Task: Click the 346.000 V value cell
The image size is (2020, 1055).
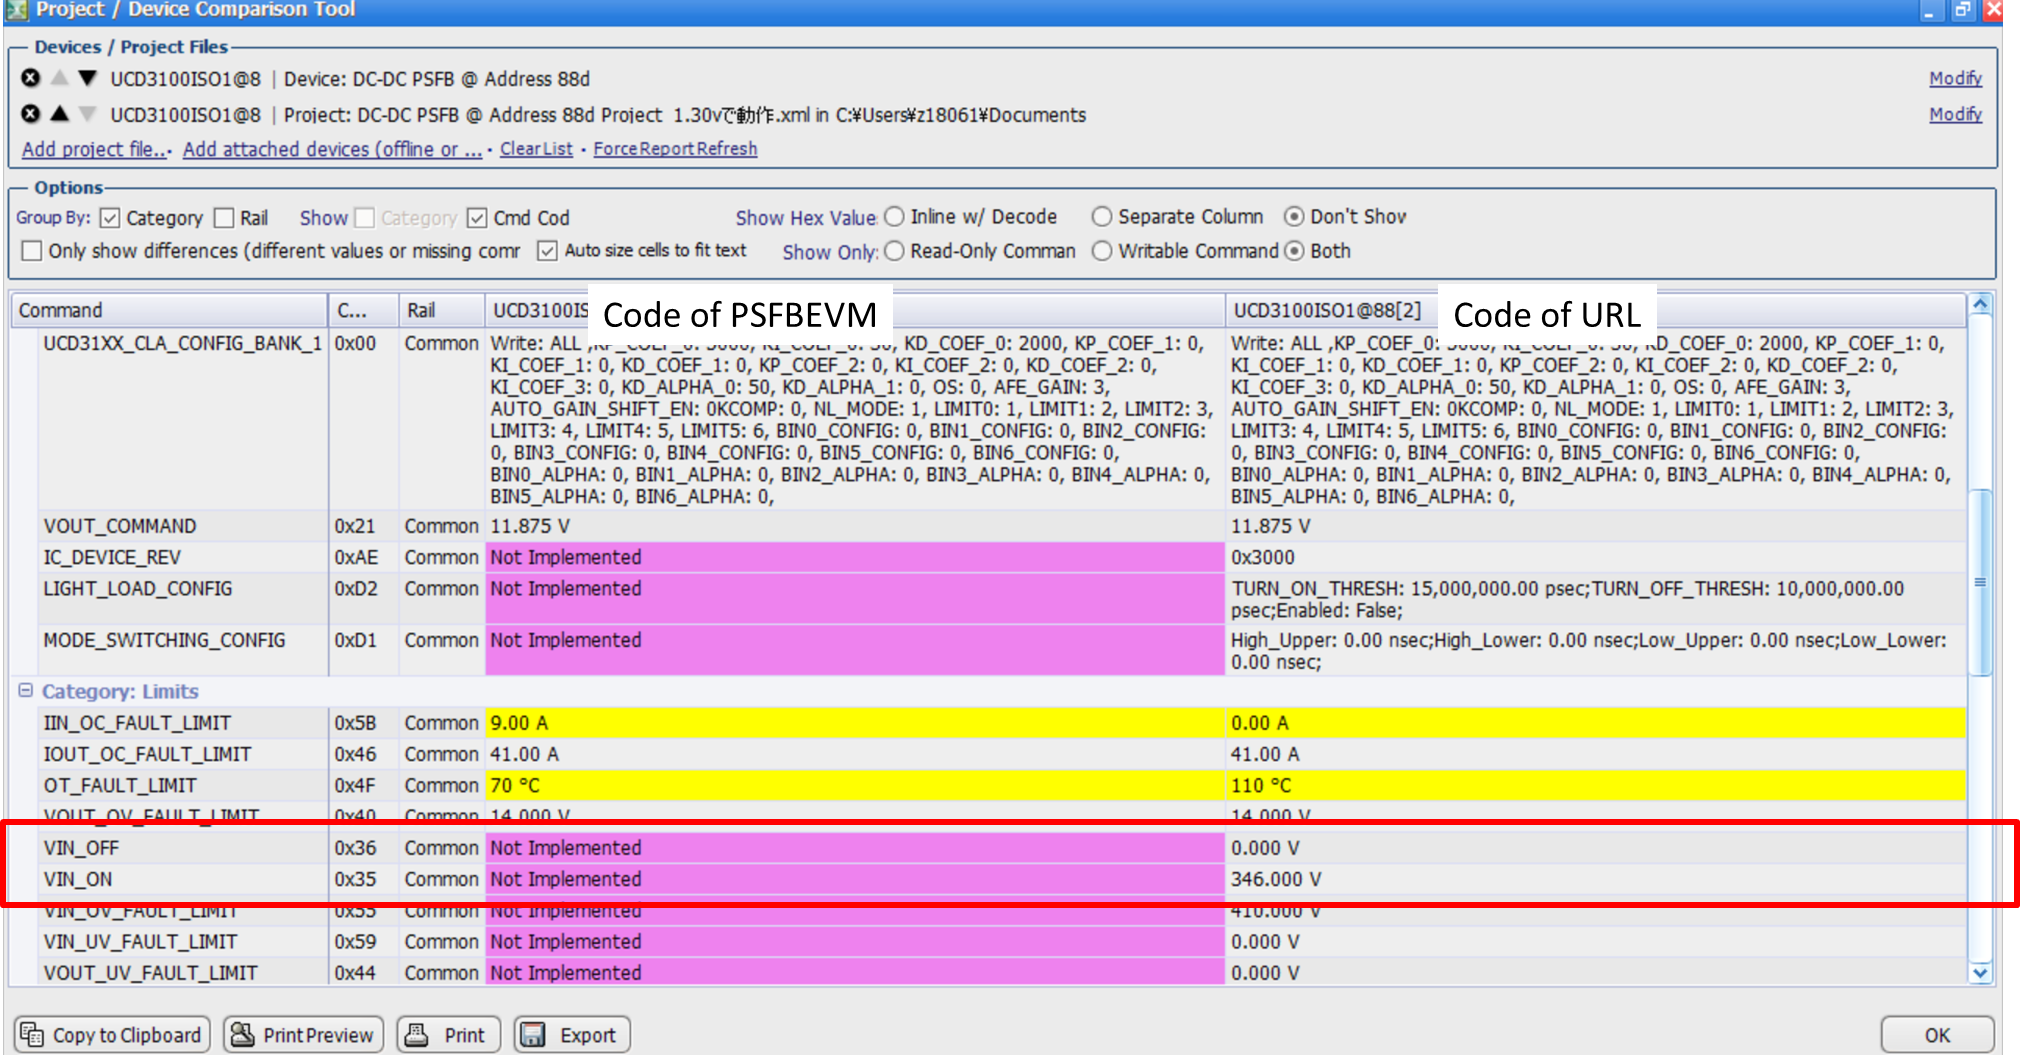Action: click(x=1596, y=879)
